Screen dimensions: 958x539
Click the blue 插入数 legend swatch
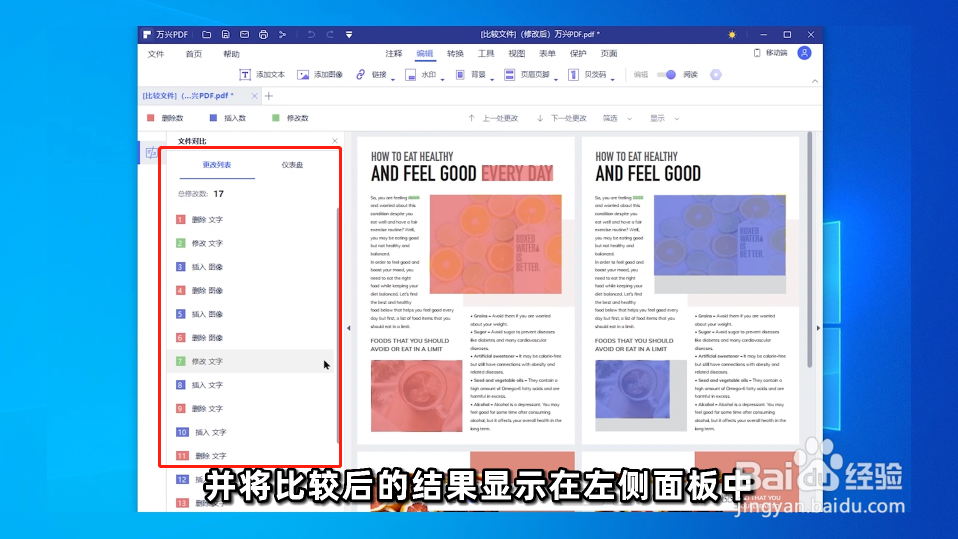(213, 118)
